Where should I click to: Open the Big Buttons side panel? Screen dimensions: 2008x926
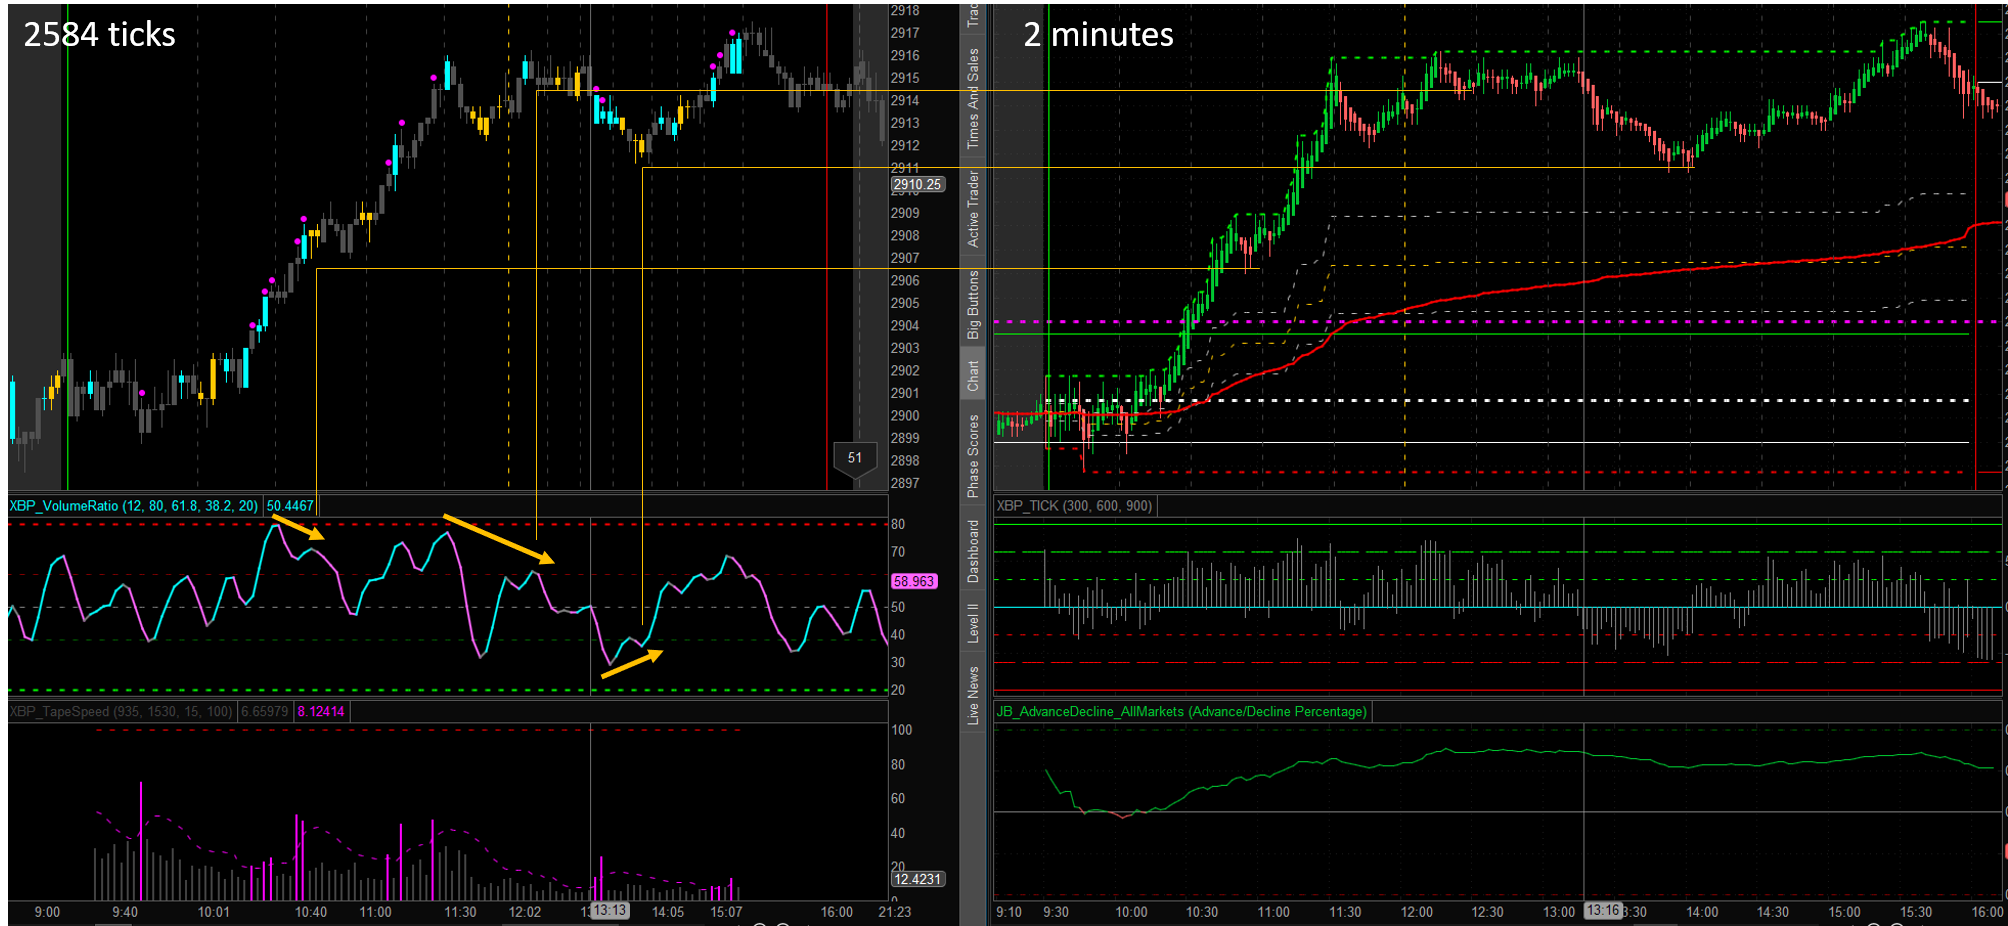tap(972, 305)
